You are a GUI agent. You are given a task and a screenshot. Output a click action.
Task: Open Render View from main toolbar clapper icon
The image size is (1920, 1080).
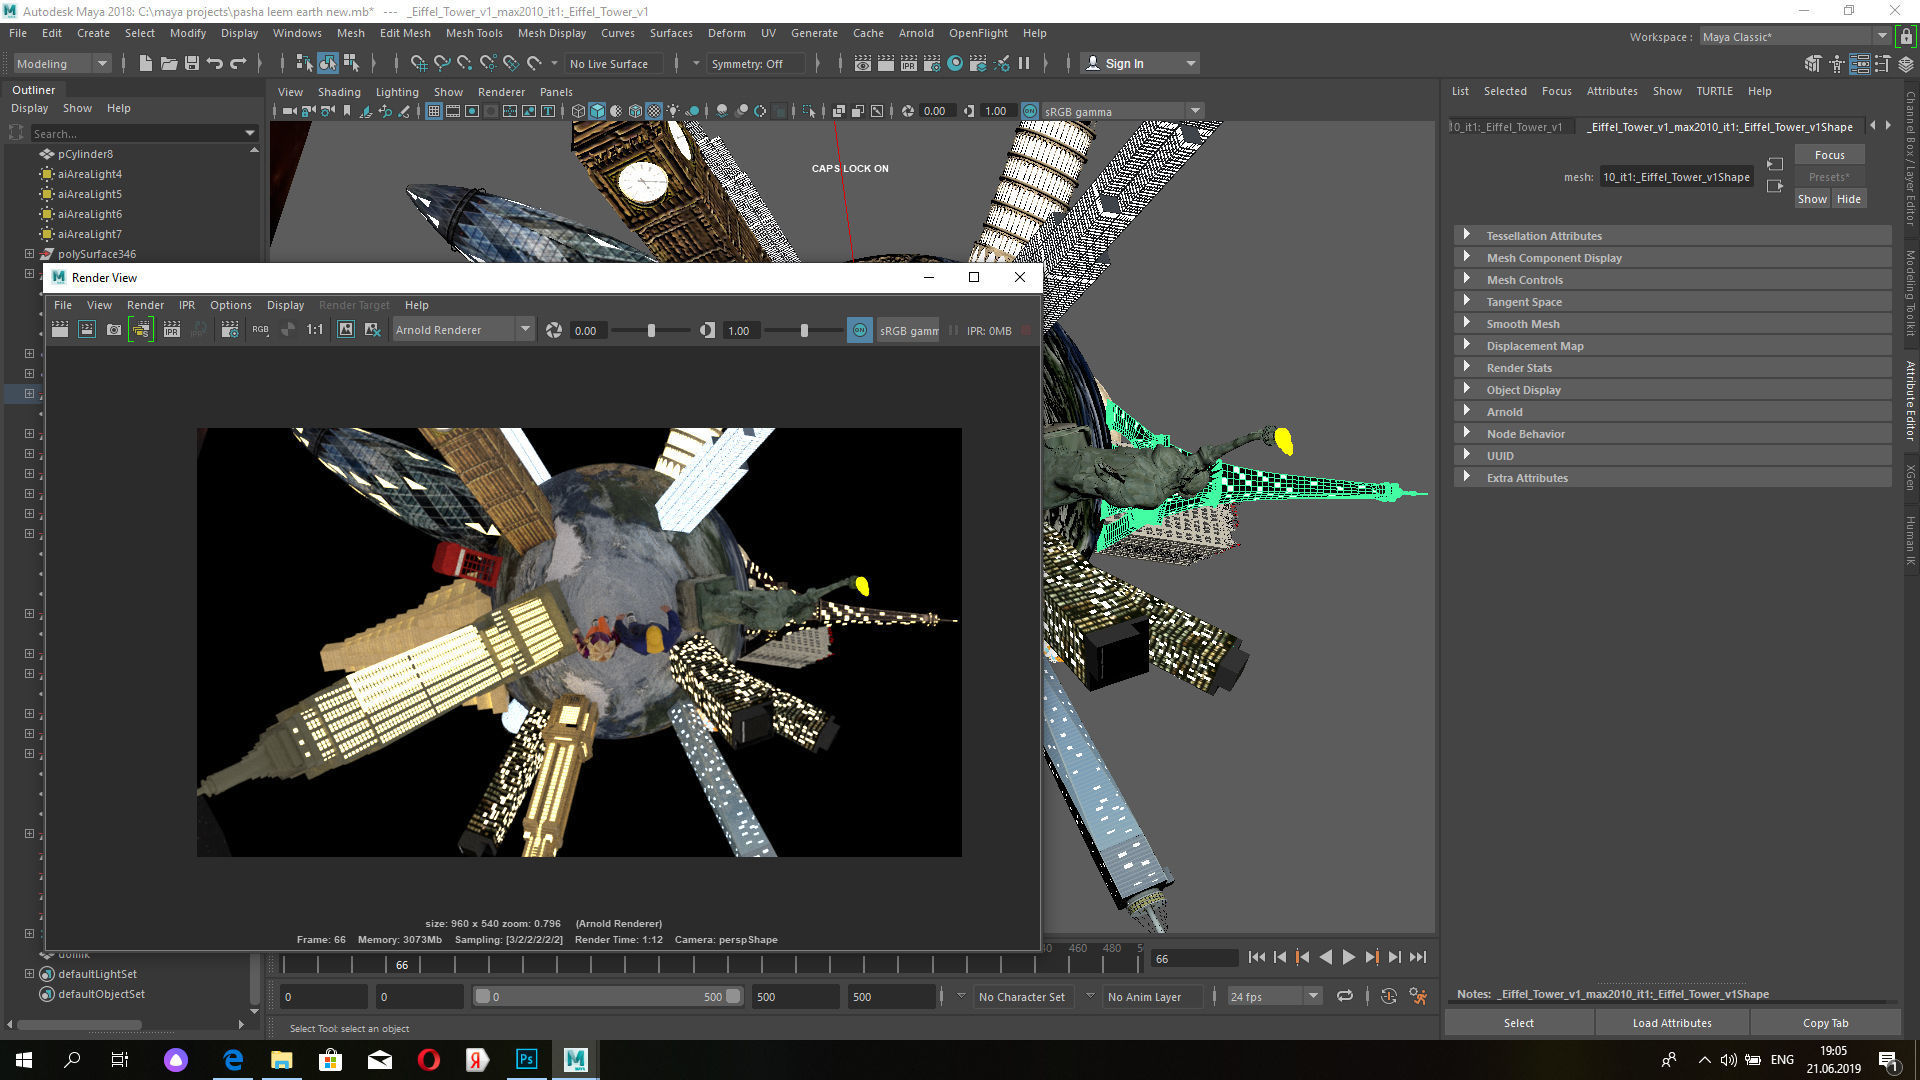(x=862, y=63)
